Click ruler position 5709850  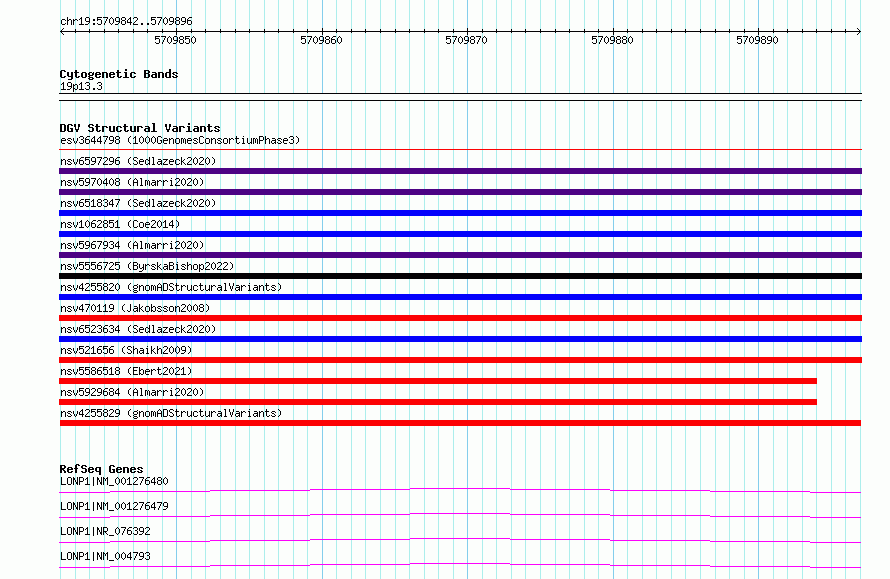175,40
